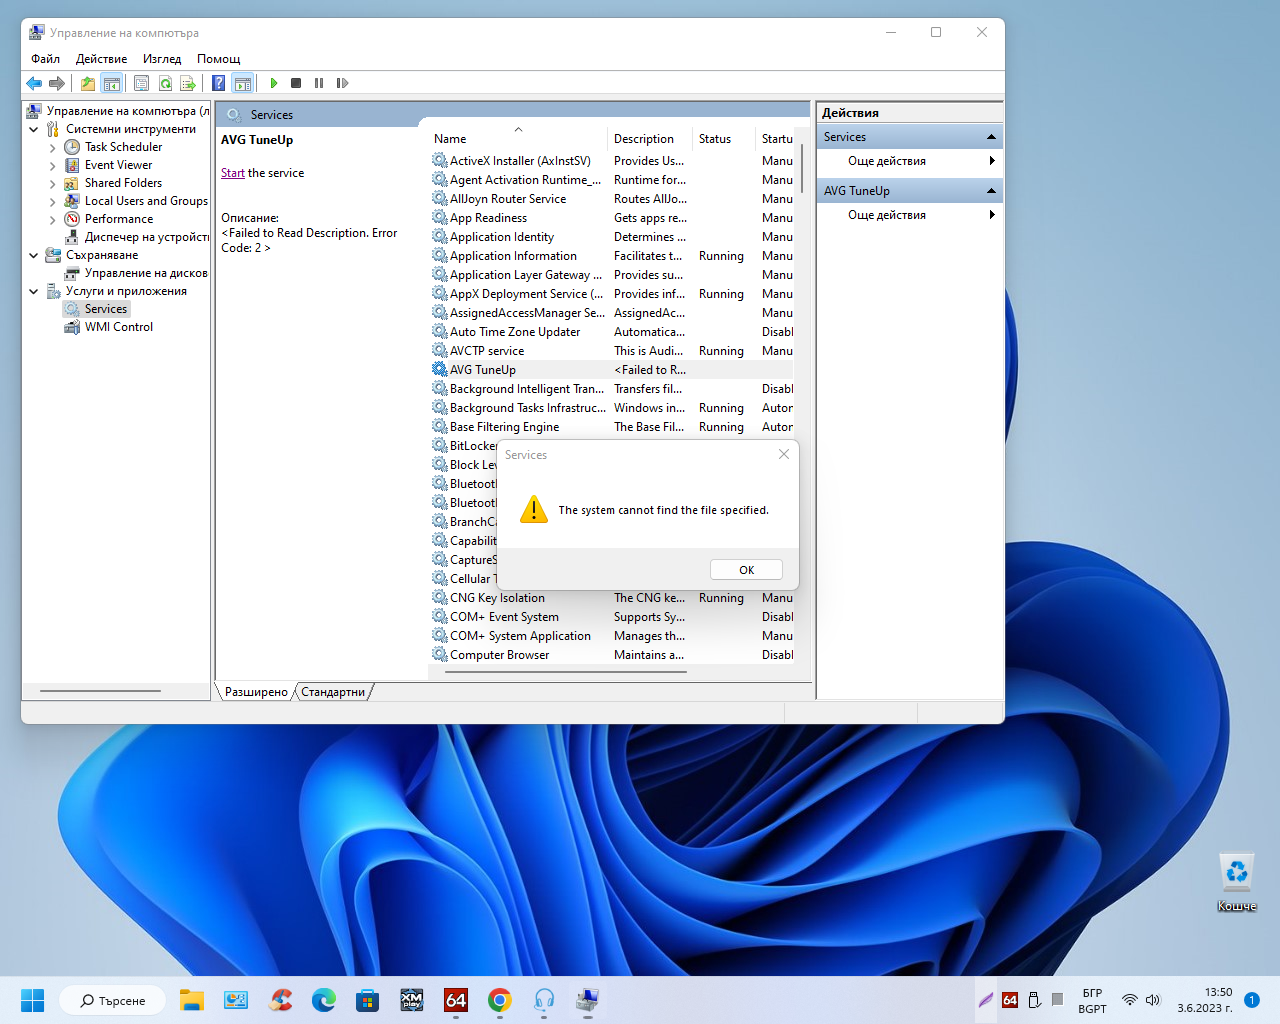Select the ActiveX Installer (AxInstSV) service row
Viewport: 1280px width, 1024px height.
pos(612,161)
